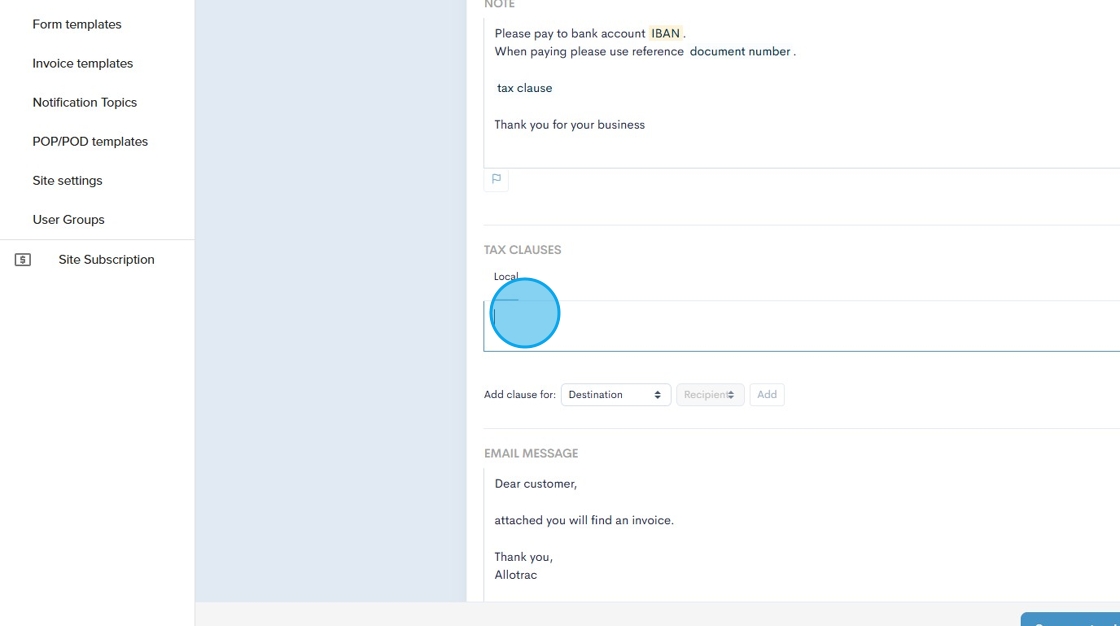Click the document number placeholder token
Viewport: 1120px width, 626px height.
point(740,52)
